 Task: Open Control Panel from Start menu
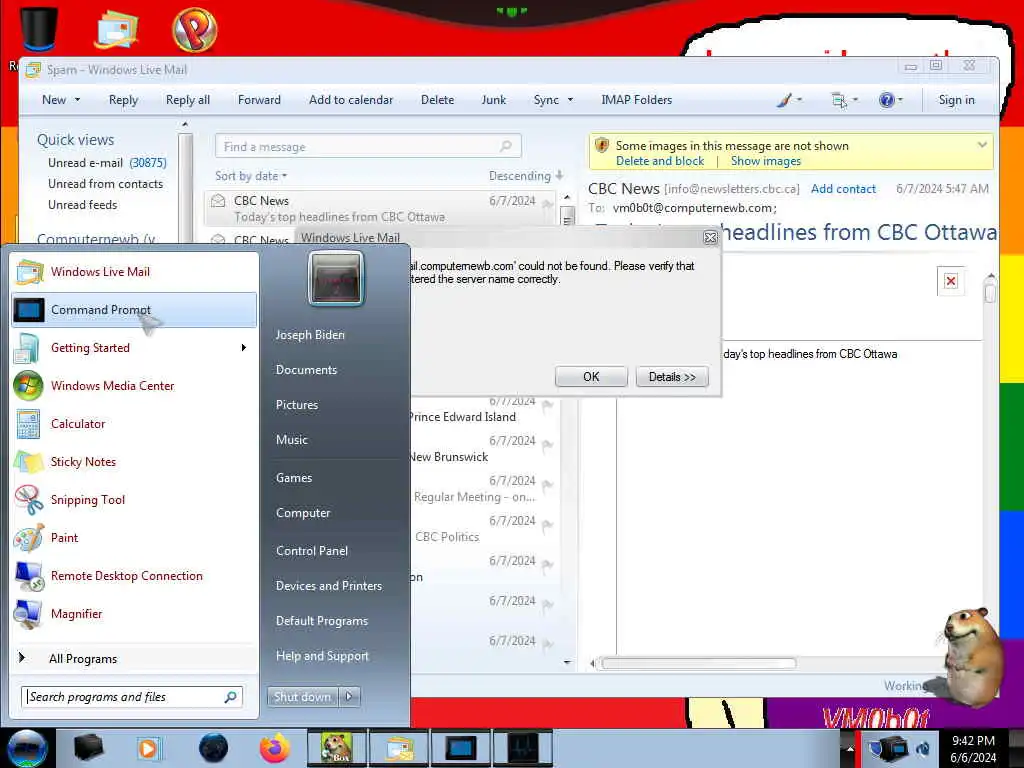312,551
